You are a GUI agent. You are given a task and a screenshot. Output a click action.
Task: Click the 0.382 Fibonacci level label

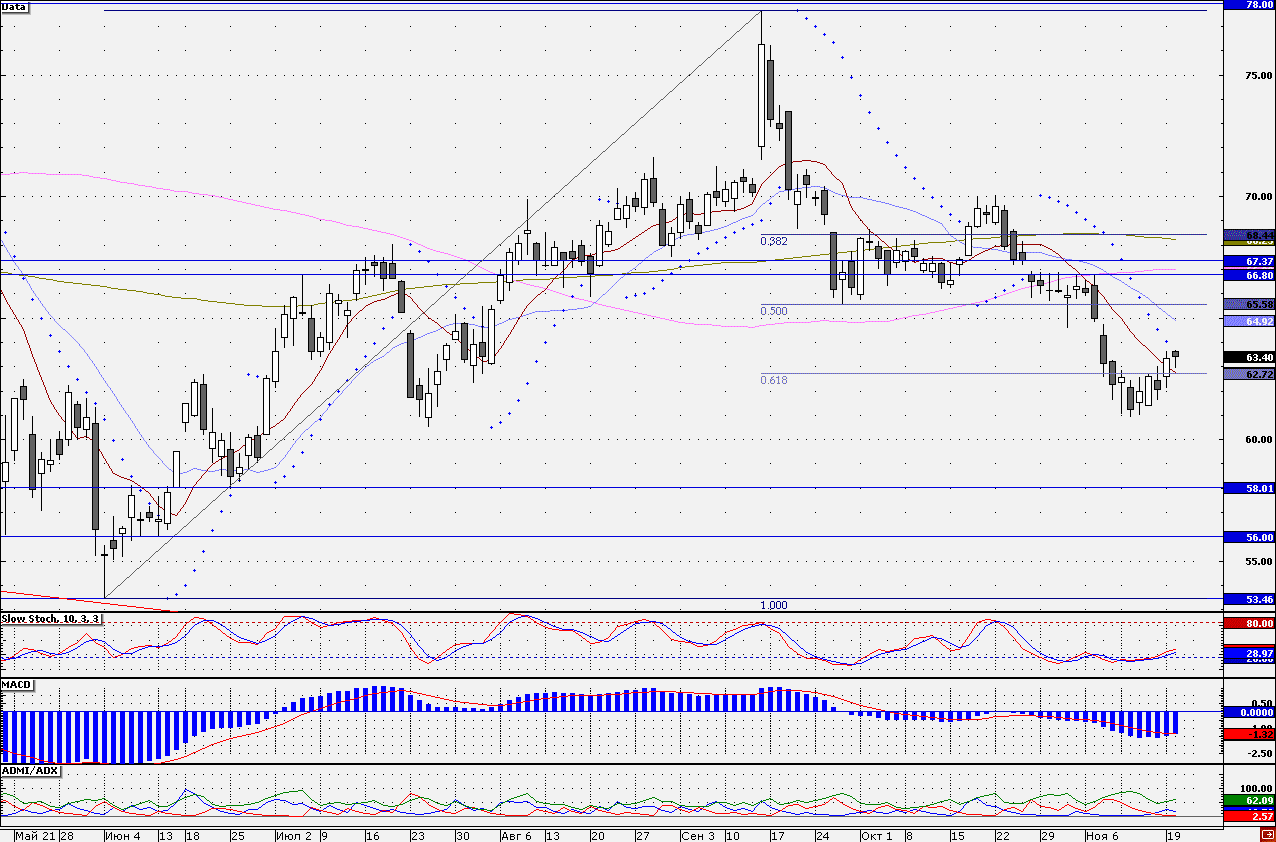(774, 241)
